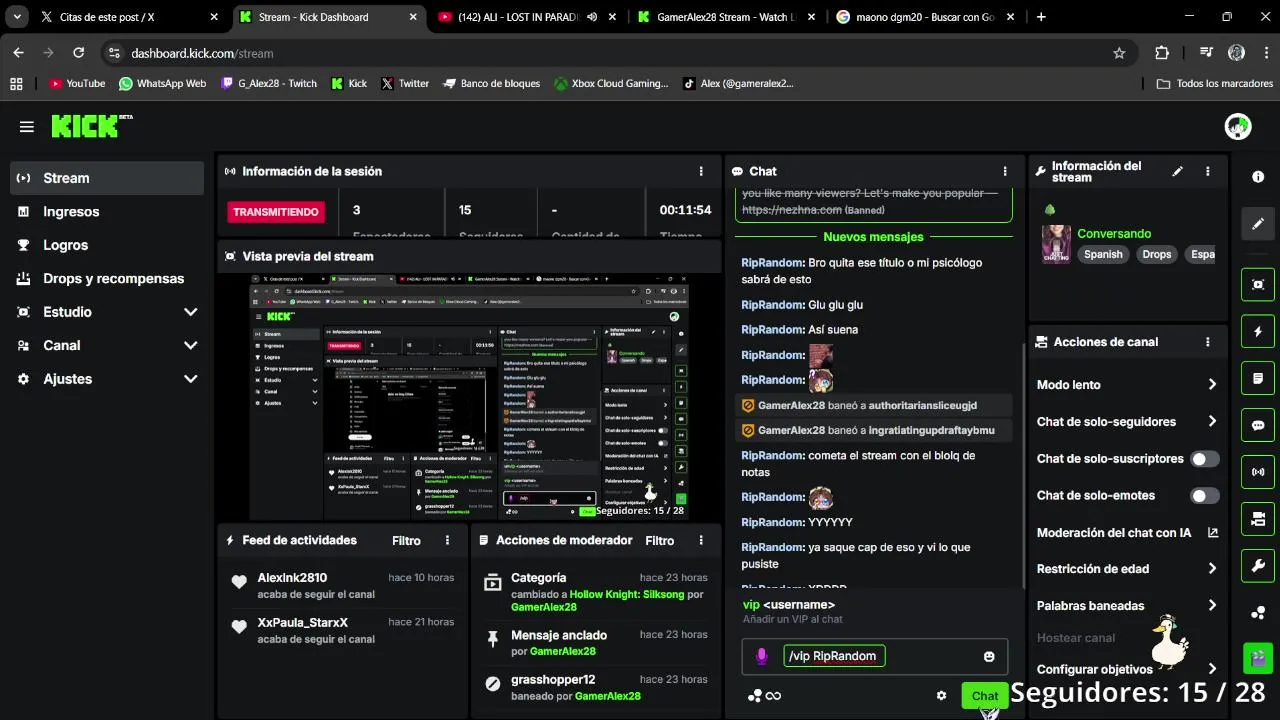Open the hamburger menu beside the KICK logo
Viewport: 1280px width, 720px height.
pyautogui.click(x=27, y=127)
